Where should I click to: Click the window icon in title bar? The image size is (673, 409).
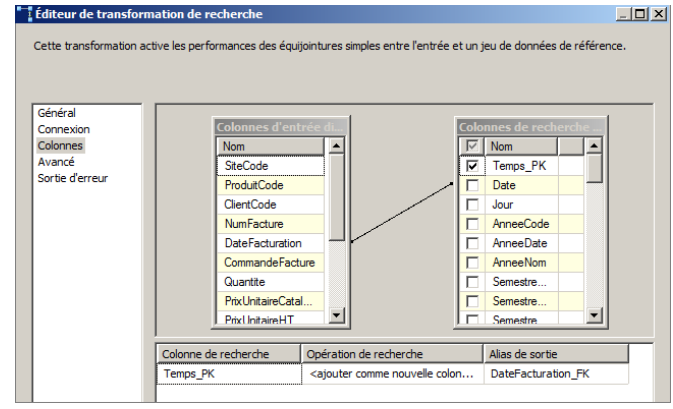[10, 14]
